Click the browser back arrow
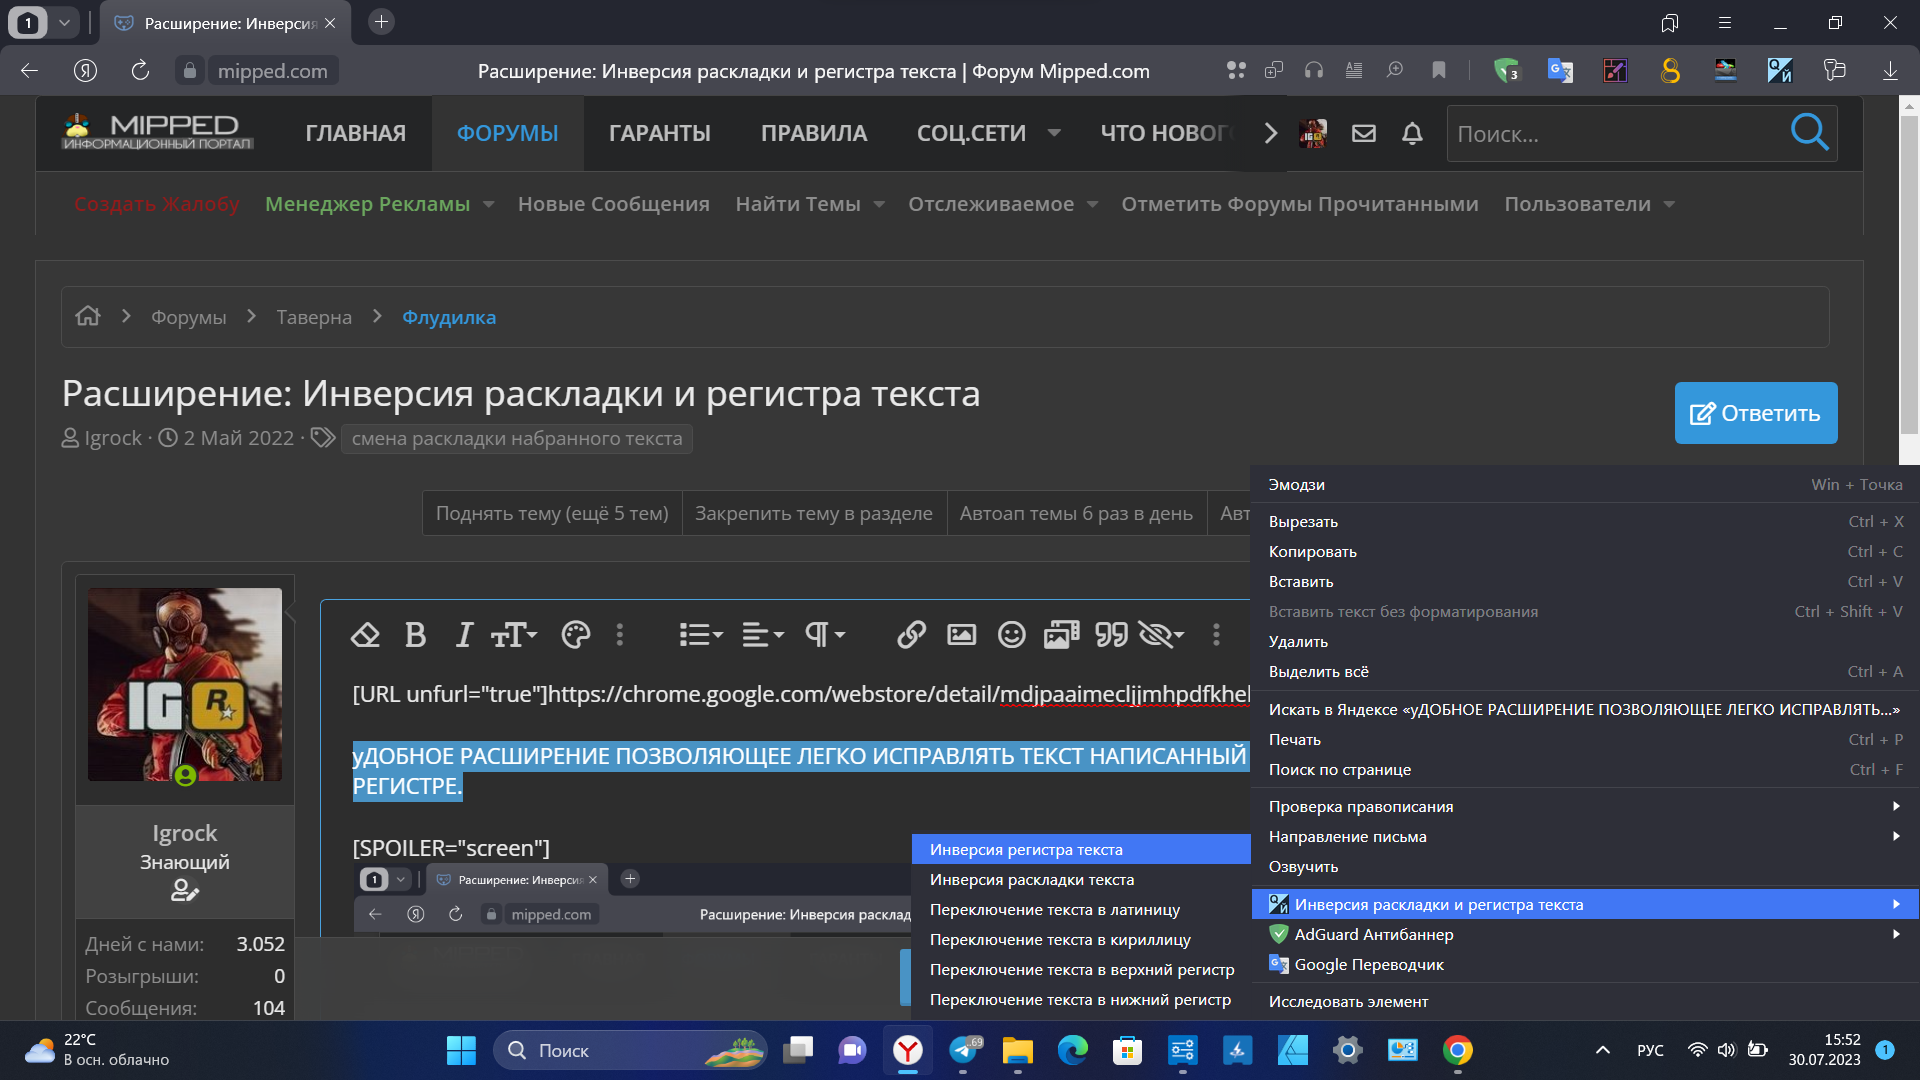This screenshot has height=1080, width=1920. point(29,70)
